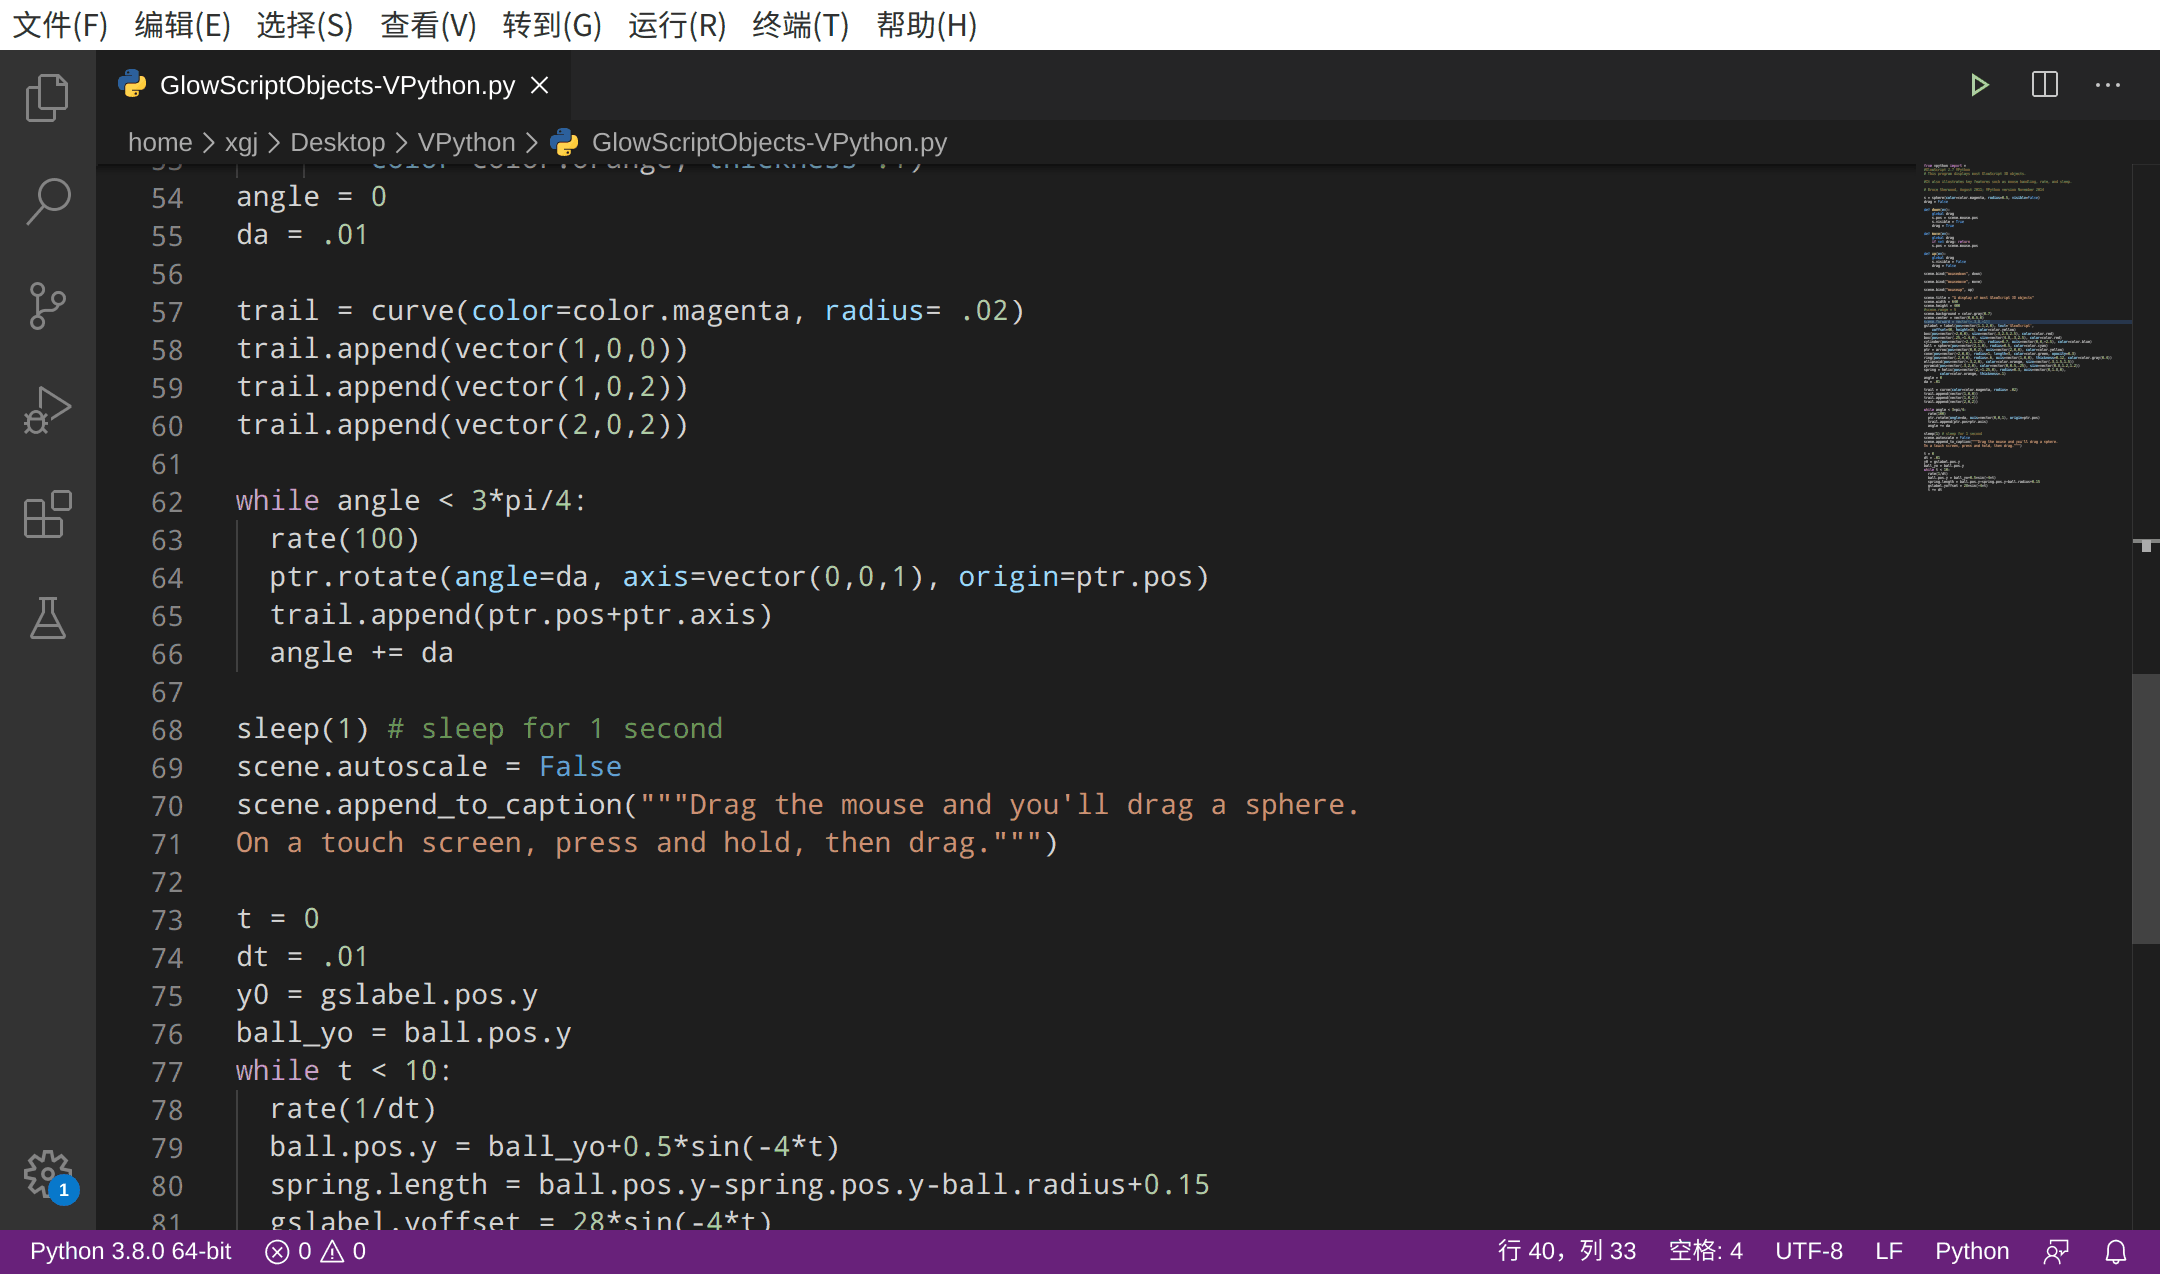The width and height of the screenshot is (2160, 1274).
Task: Change the LF line ending setting
Action: tap(1888, 1250)
